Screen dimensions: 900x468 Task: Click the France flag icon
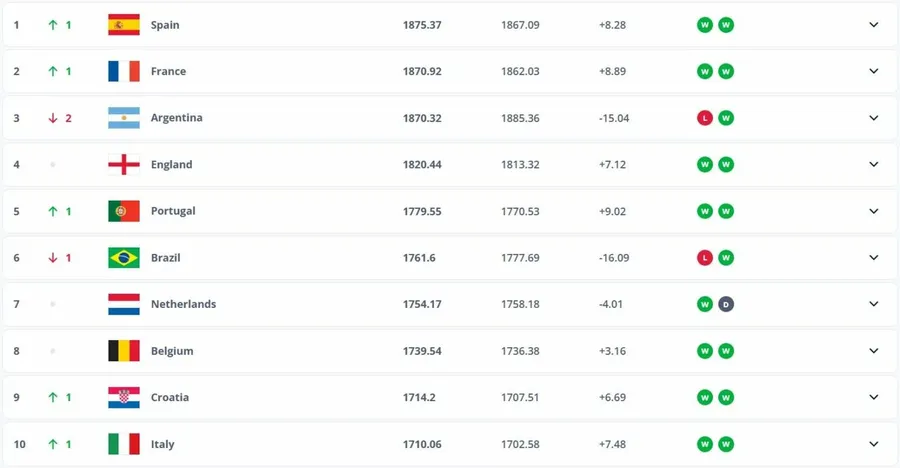(x=123, y=71)
